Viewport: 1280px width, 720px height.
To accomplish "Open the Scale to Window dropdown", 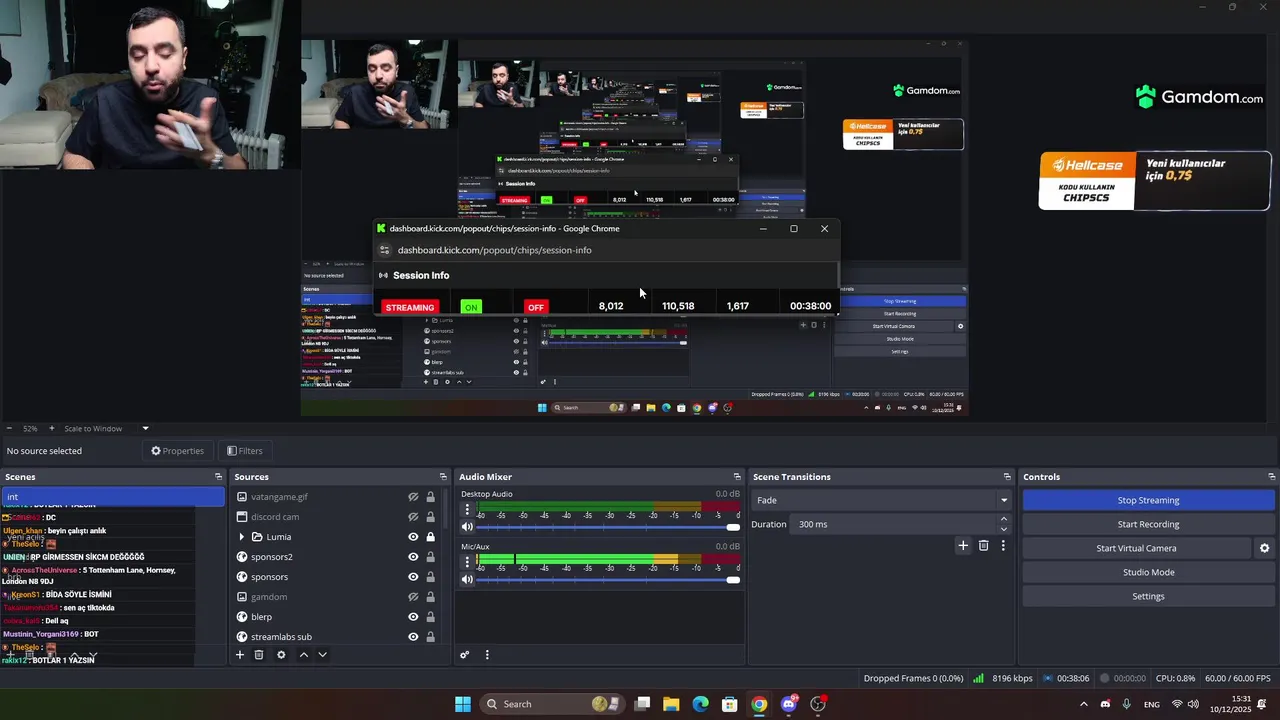I will click(106, 428).
